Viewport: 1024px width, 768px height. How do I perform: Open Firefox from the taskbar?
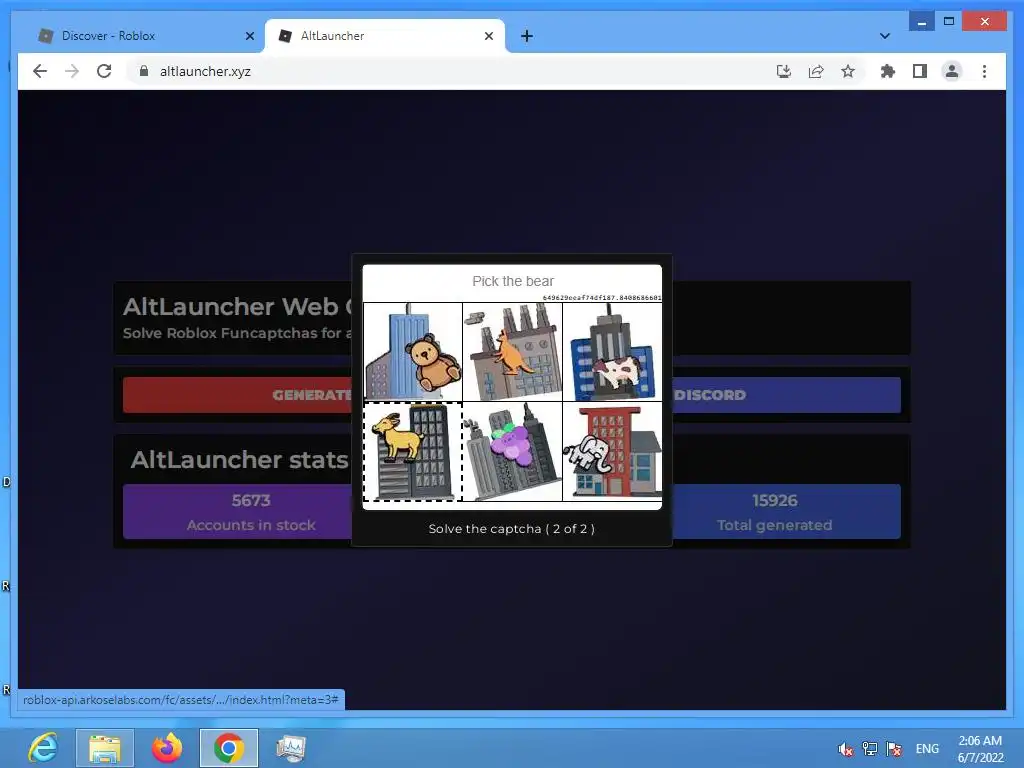coord(167,748)
